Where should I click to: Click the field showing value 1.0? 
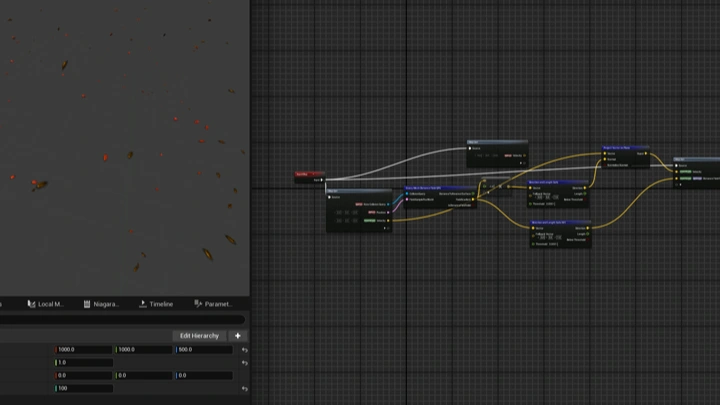(x=83, y=363)
